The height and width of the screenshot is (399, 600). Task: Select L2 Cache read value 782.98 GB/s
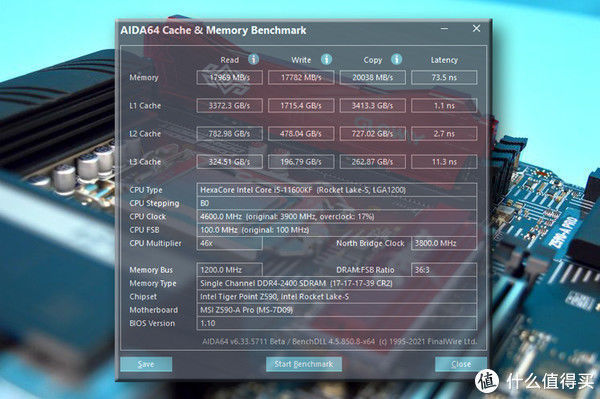(230, 134)
